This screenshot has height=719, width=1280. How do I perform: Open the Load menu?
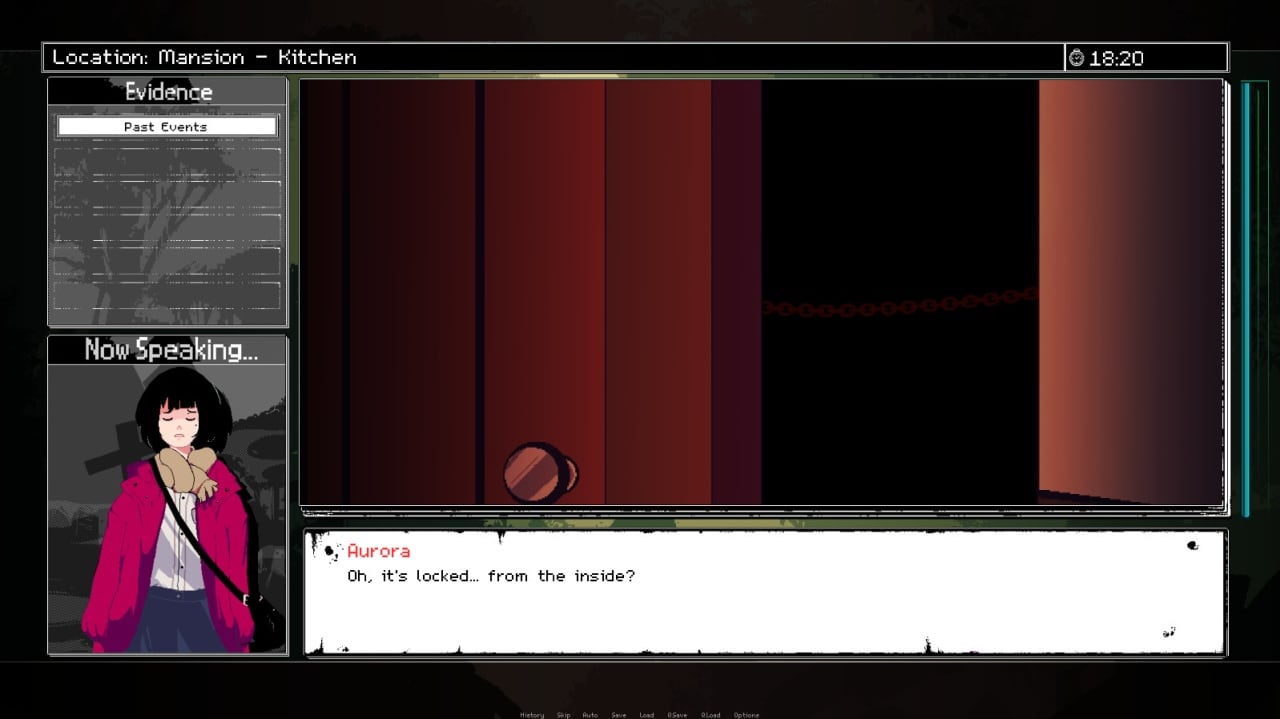[647, 715]
